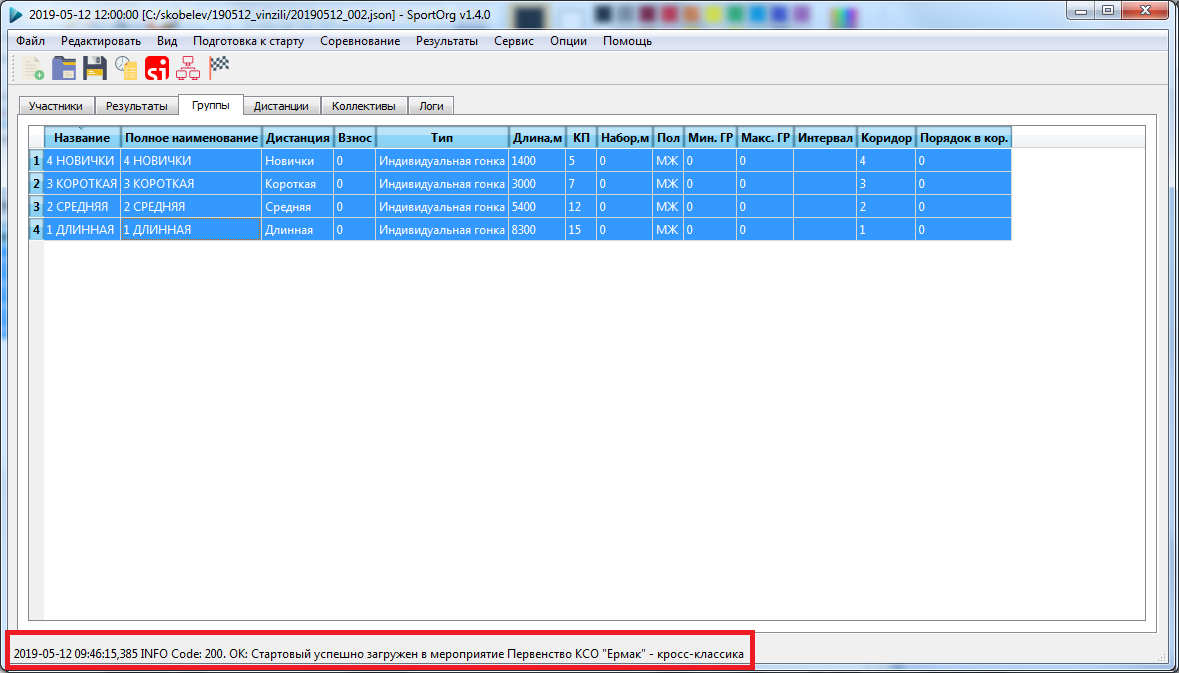Click the 2 СРЕДНЯЯ cell in Полное наименование column
The width and height of the screenshot is (1179, 673).
[191, 206]
